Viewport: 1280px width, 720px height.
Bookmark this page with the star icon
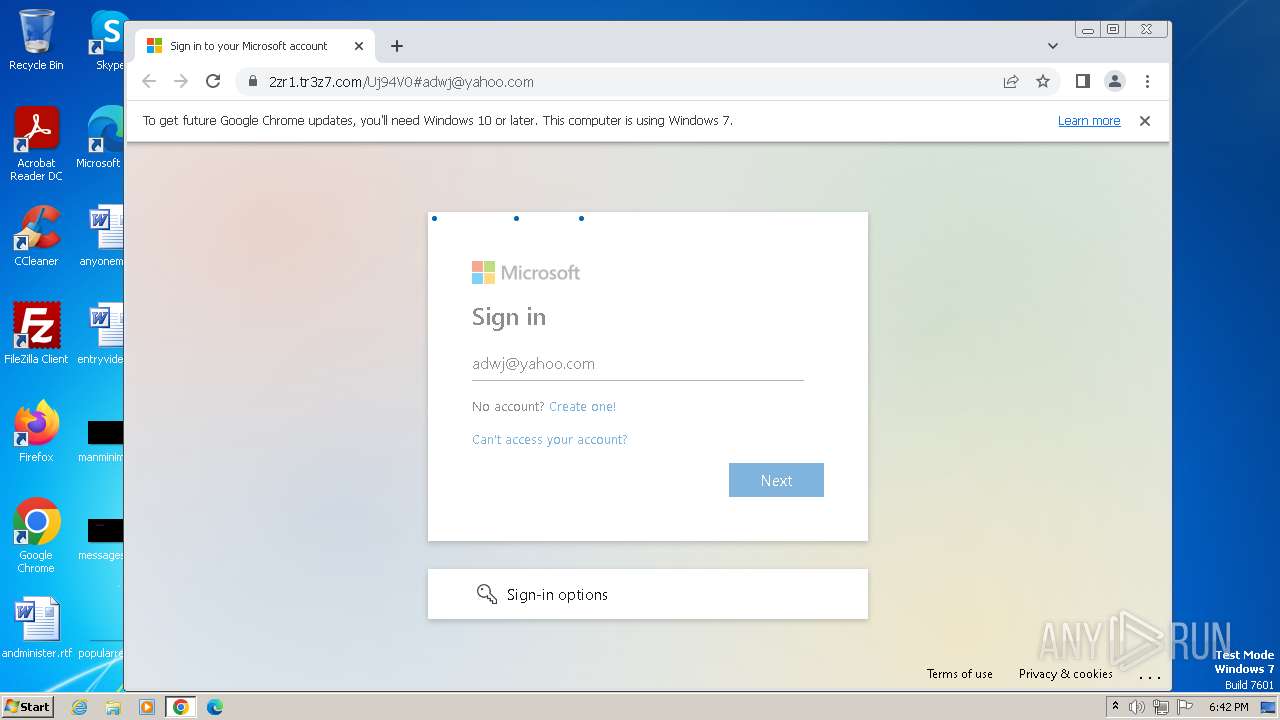tap(1043, 81)
